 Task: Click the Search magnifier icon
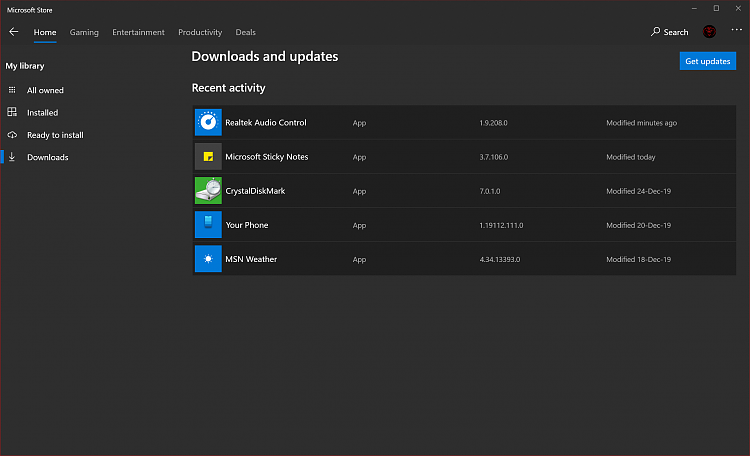pos(655,32)
